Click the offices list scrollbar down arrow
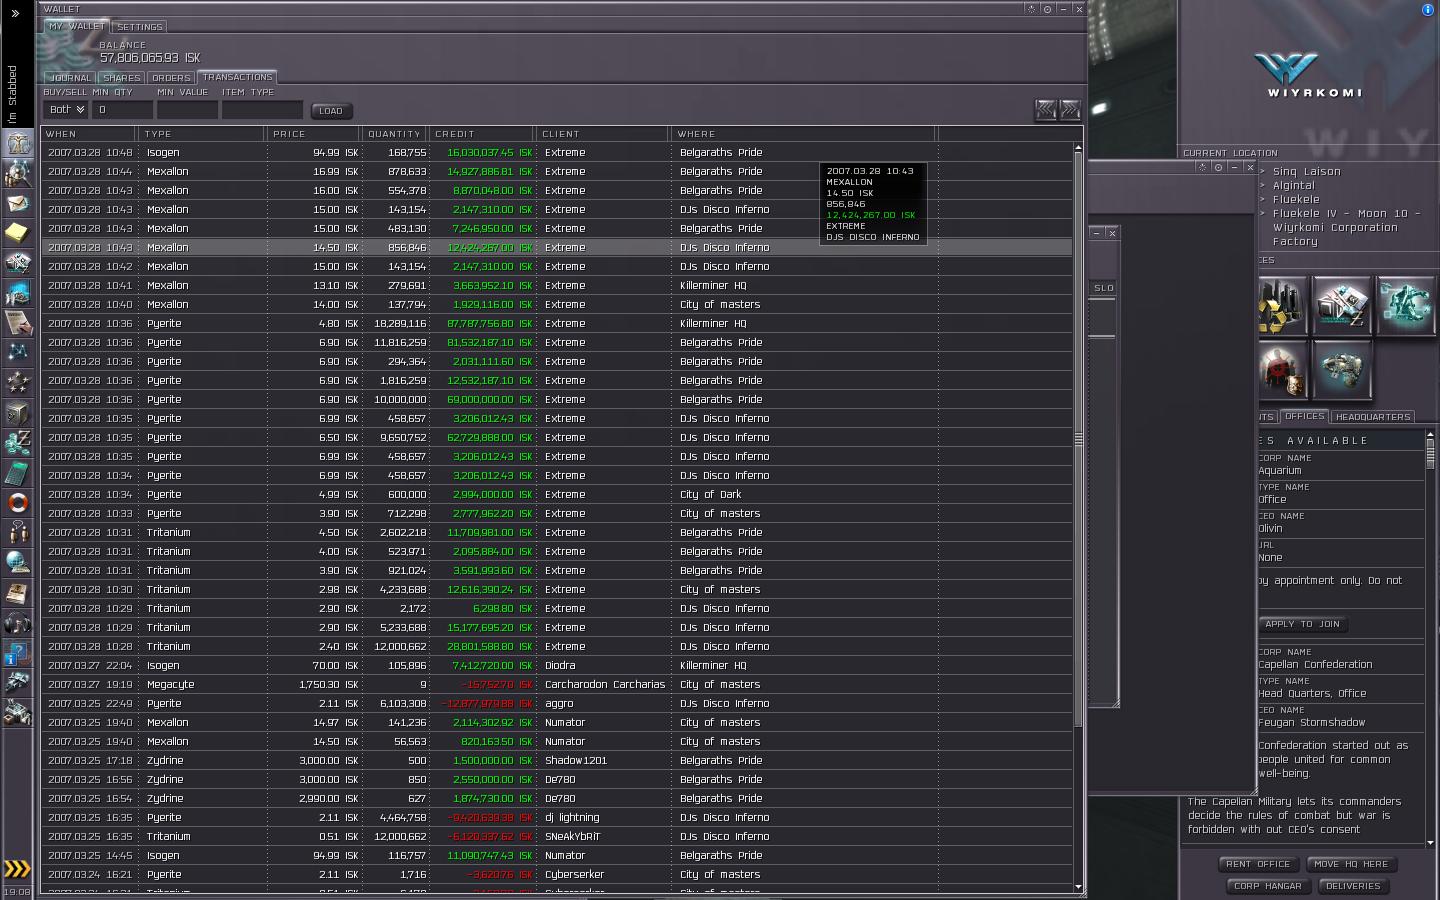The width and height of the screenshot is (1440, 900). (1430, 843)
